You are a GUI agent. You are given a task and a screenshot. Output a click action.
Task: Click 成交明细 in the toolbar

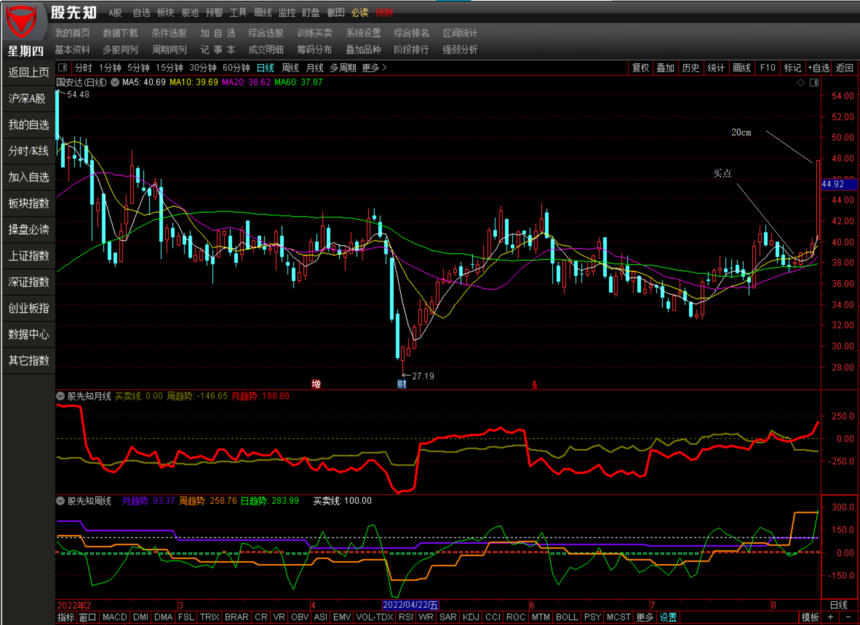point(266,49)
